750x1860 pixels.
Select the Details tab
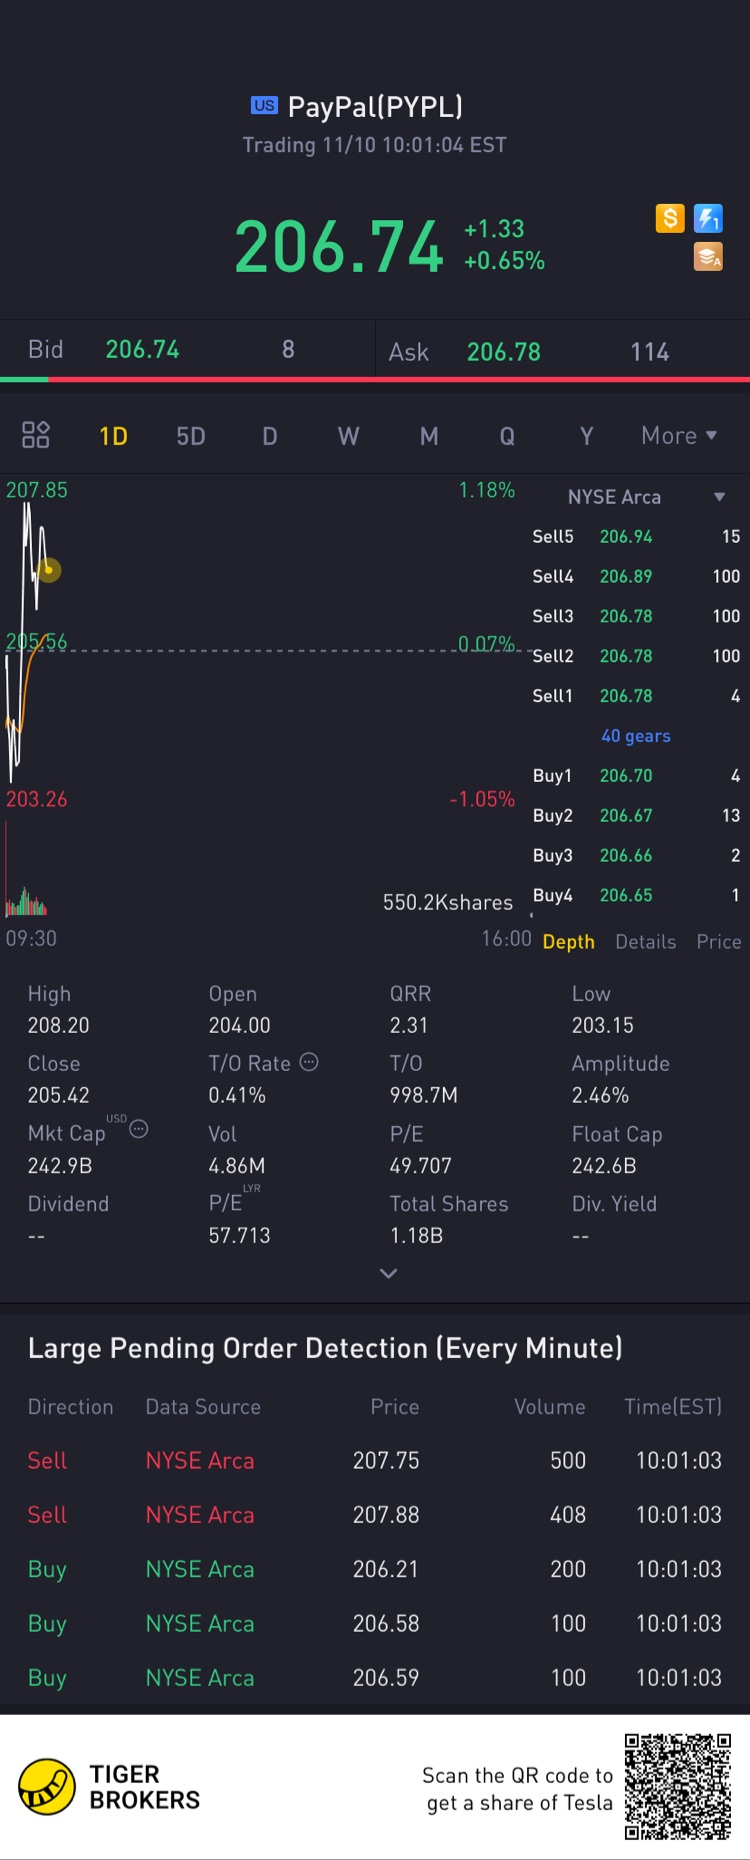pyautogui.click(x=646, y=942)
